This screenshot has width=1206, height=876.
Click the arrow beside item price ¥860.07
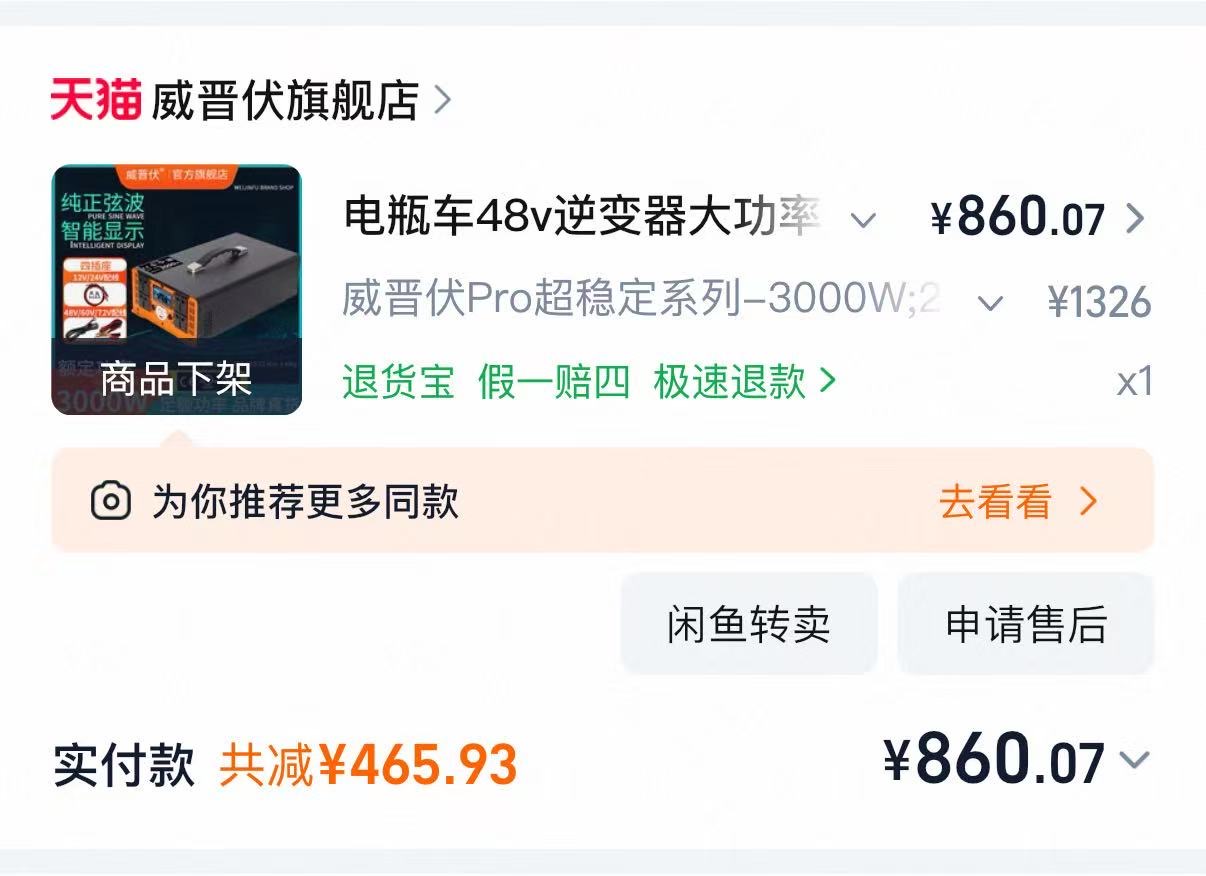tap(1135, 217)
